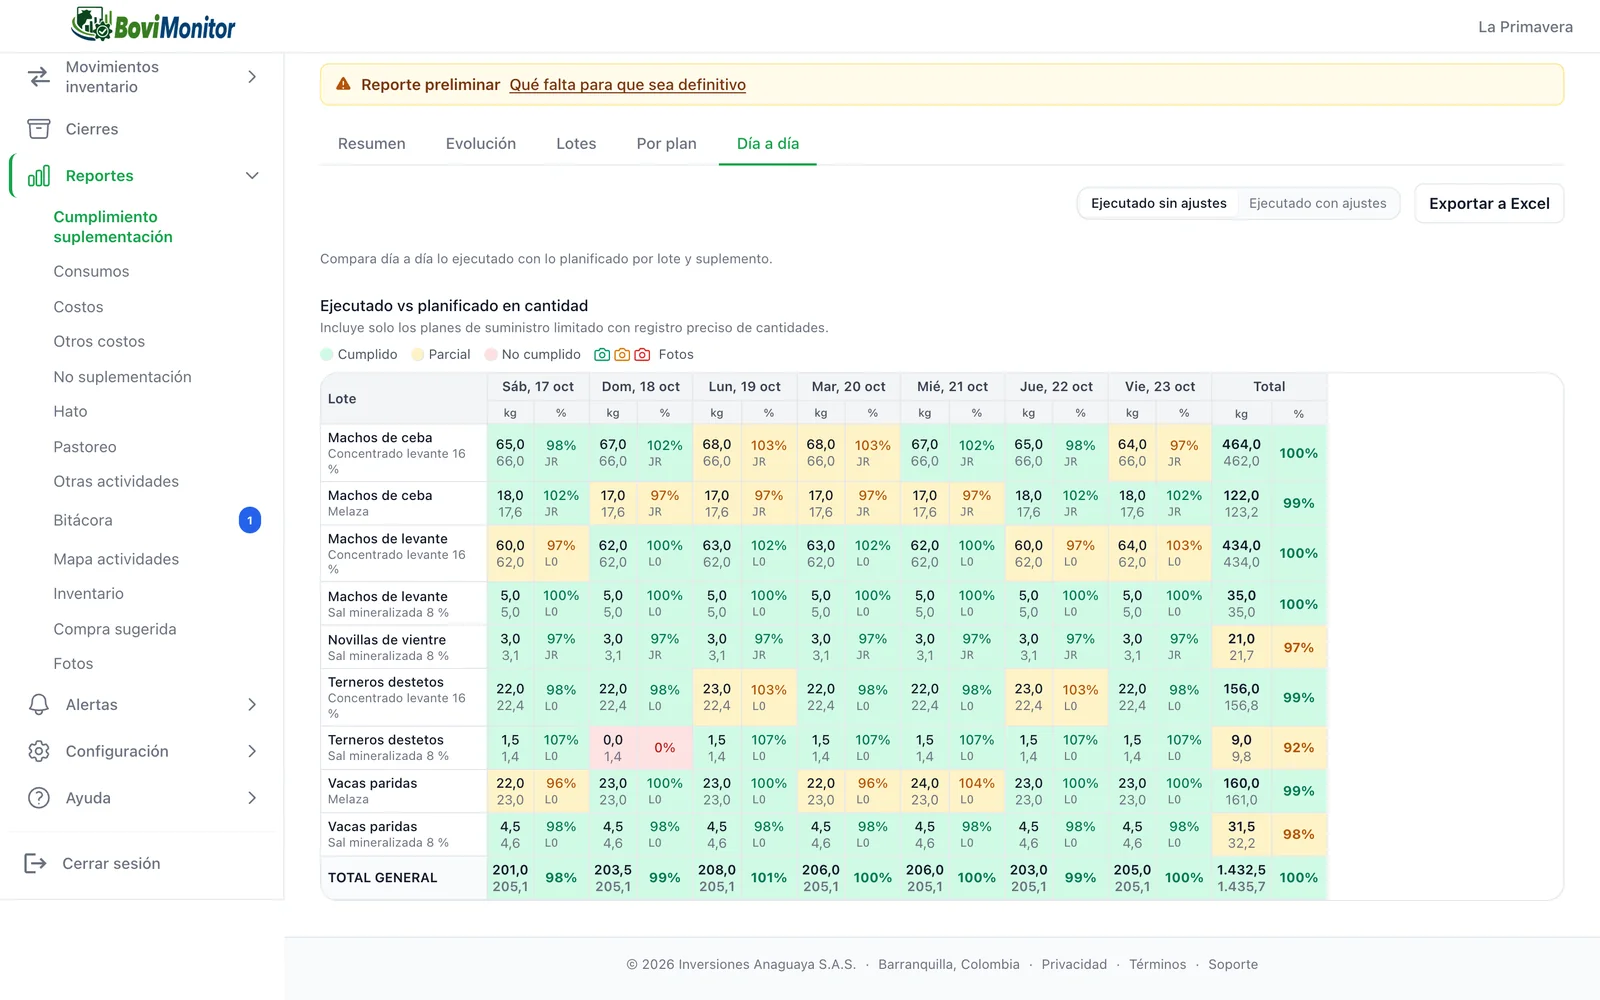Click the green camera Fotos icon
This screenshot has width=1600, height=1000.
point(602,354)
